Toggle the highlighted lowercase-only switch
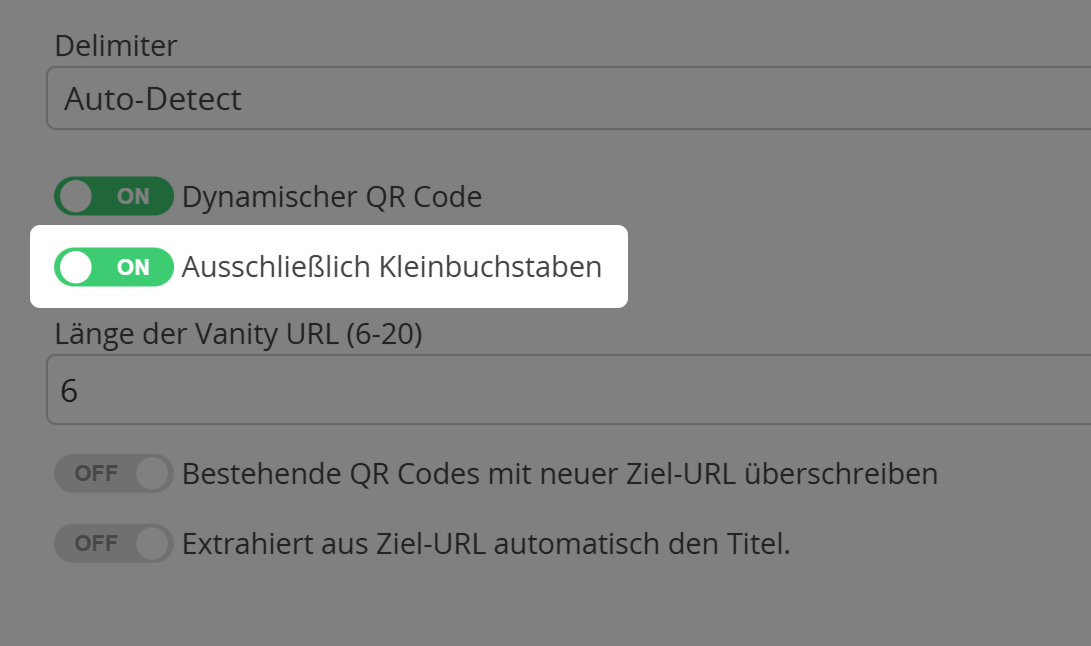 coord(112,265)
